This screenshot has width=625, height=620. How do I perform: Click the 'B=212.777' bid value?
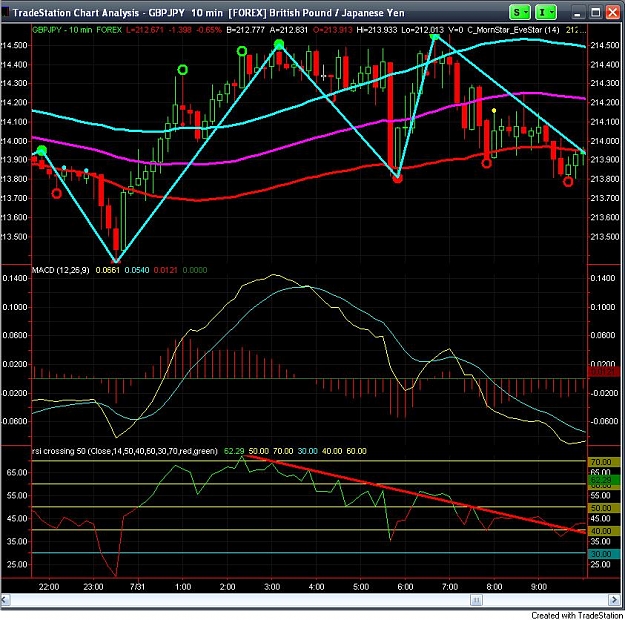[x=245, y=30]
